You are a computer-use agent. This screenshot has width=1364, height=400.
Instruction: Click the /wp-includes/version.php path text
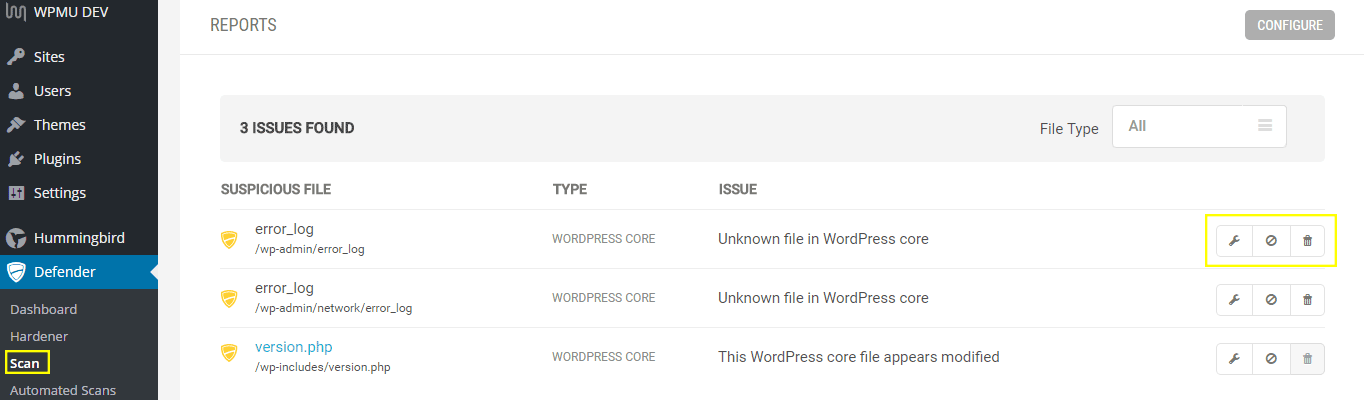tap(322, 367)
